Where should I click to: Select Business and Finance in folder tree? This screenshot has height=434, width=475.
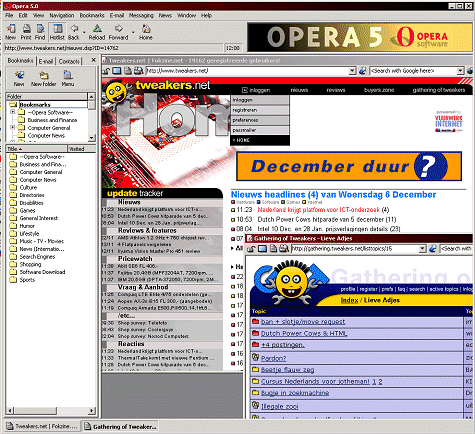[52, 120]
